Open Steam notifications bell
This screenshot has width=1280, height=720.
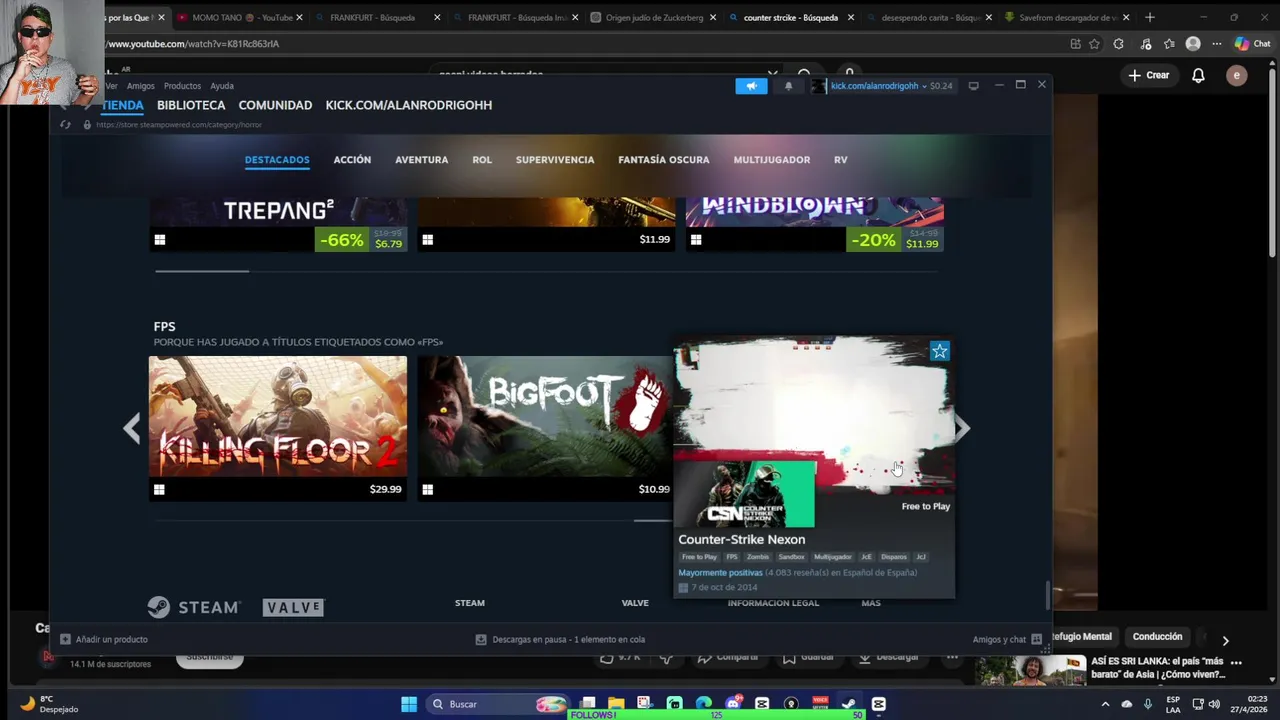click(x=788, y=86)
